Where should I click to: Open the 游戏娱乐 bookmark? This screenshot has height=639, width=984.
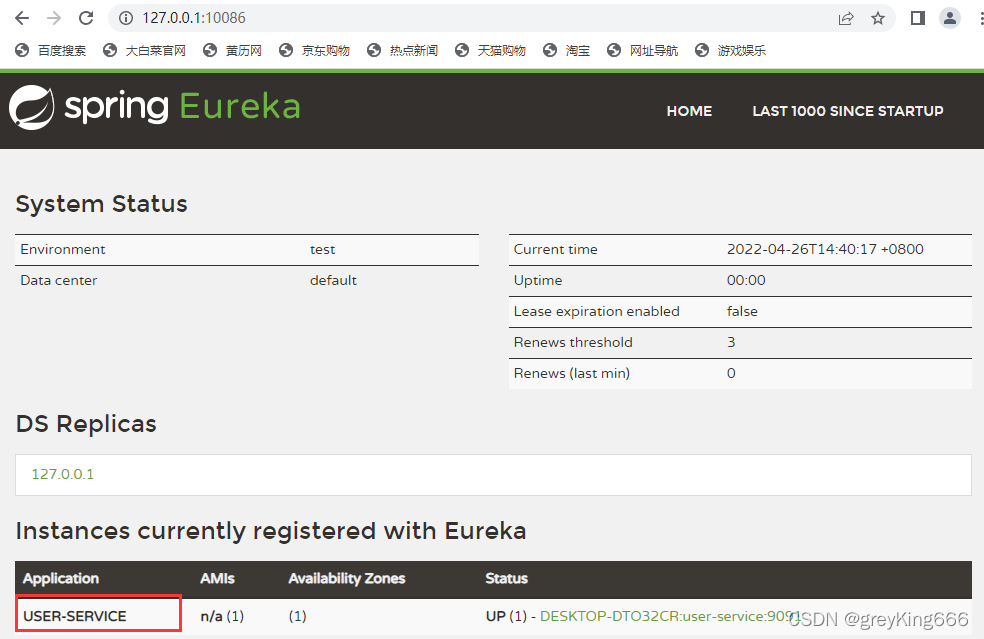(730, 51)
